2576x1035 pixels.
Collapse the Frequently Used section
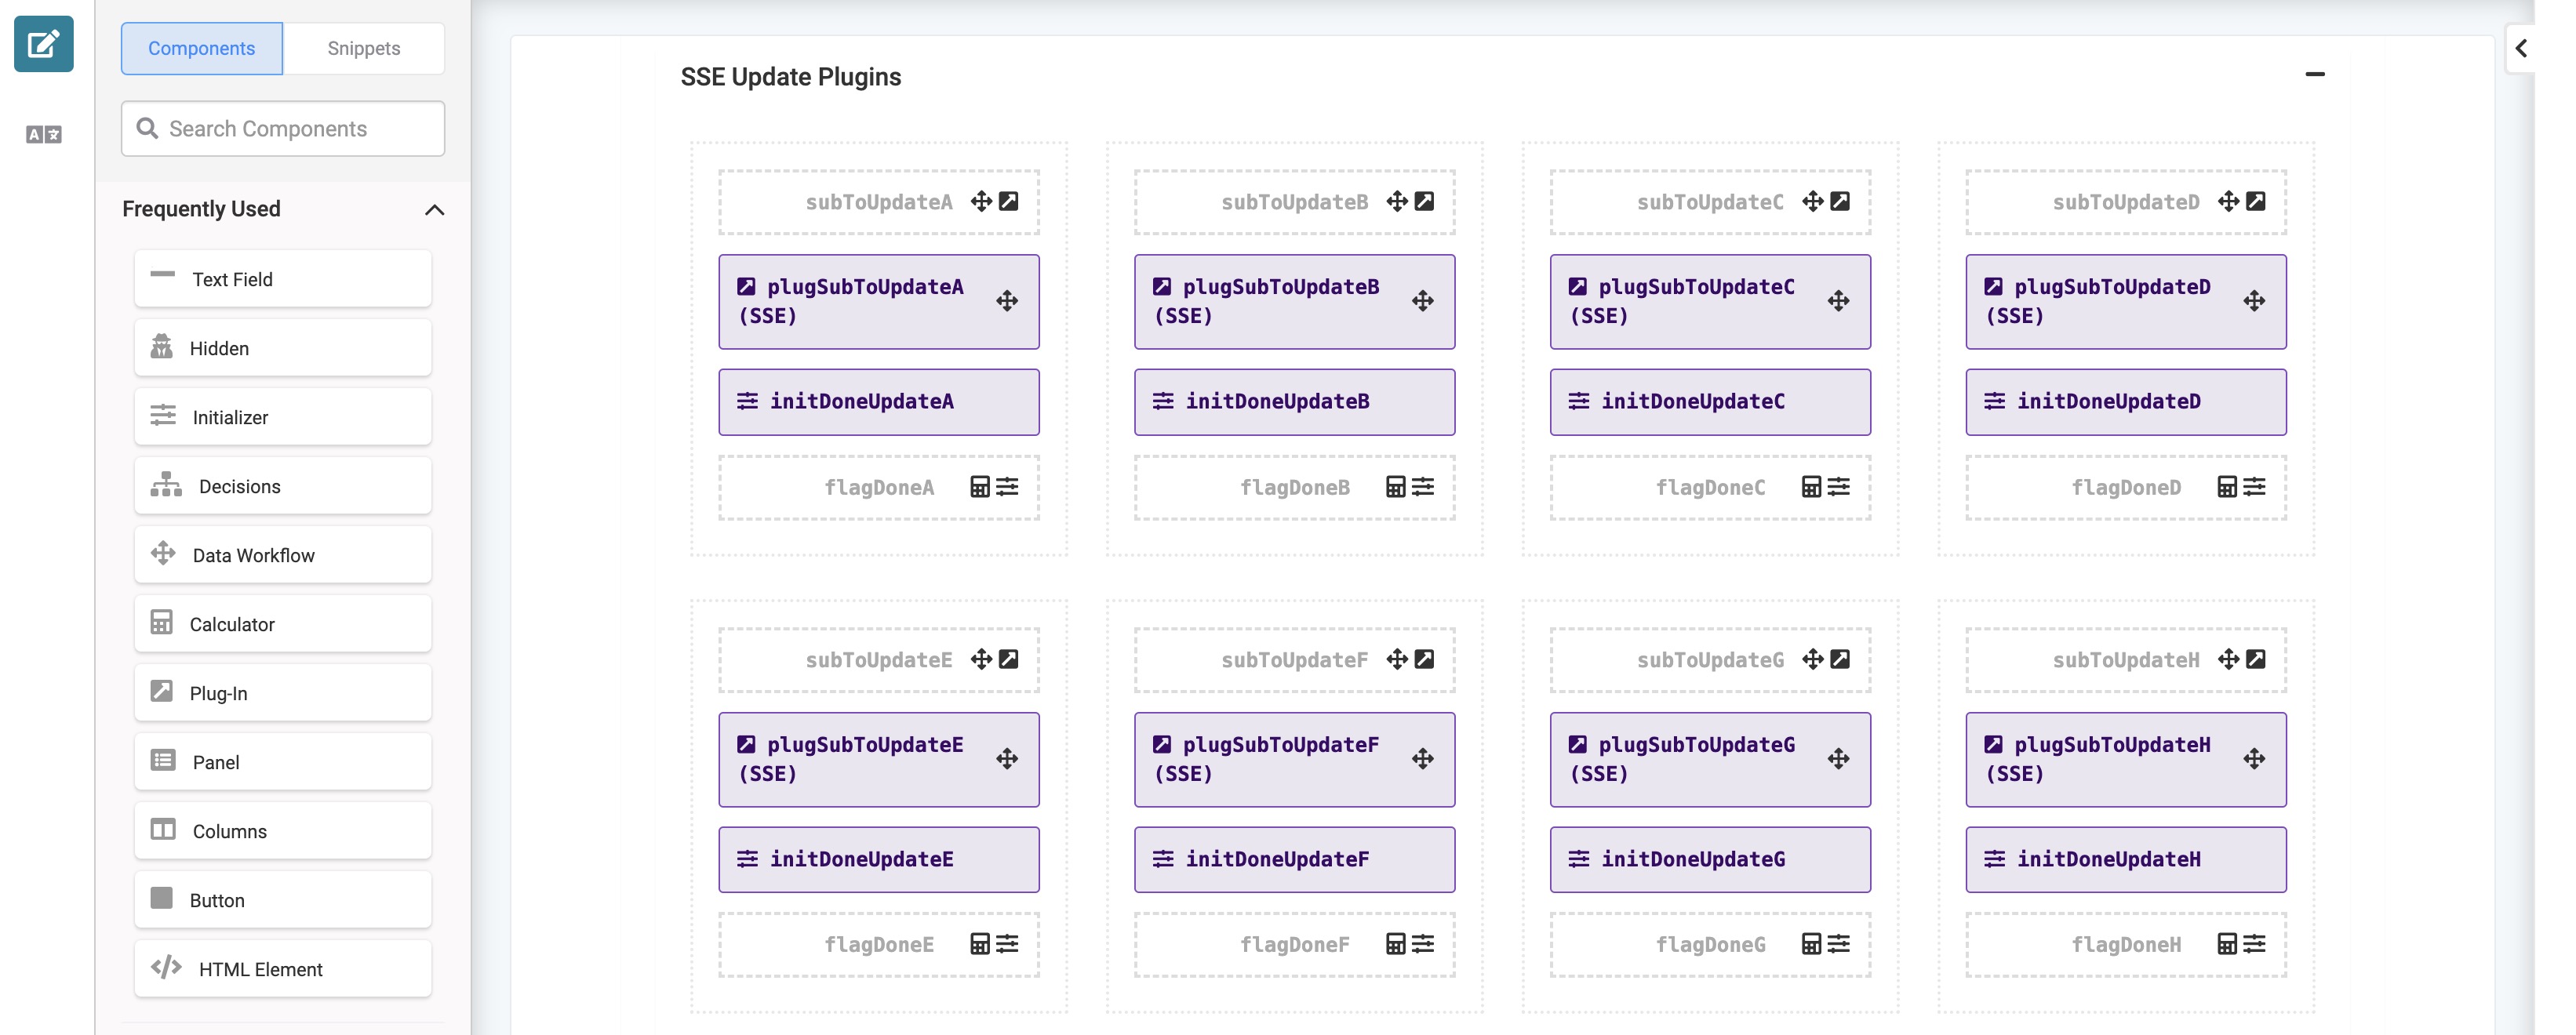pos(434,209)
